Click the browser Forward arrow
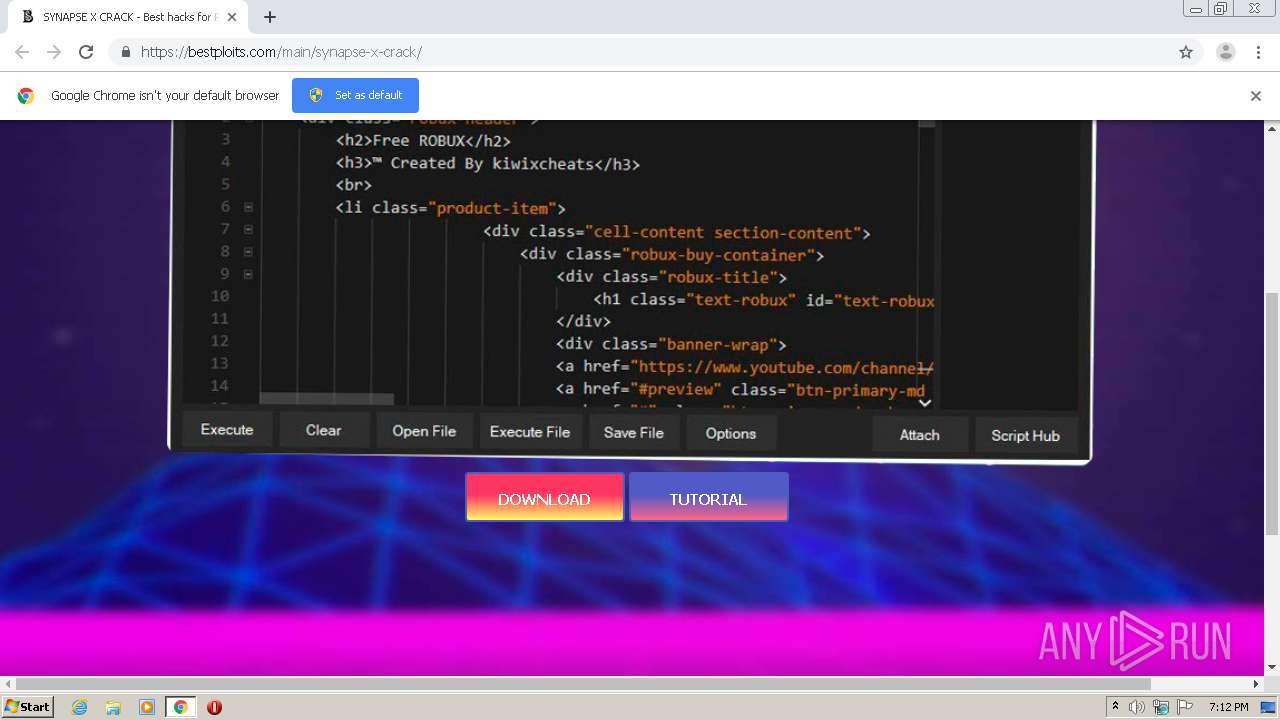Image resolution: width=1280 pixels, height=720 pixels. 54,52
